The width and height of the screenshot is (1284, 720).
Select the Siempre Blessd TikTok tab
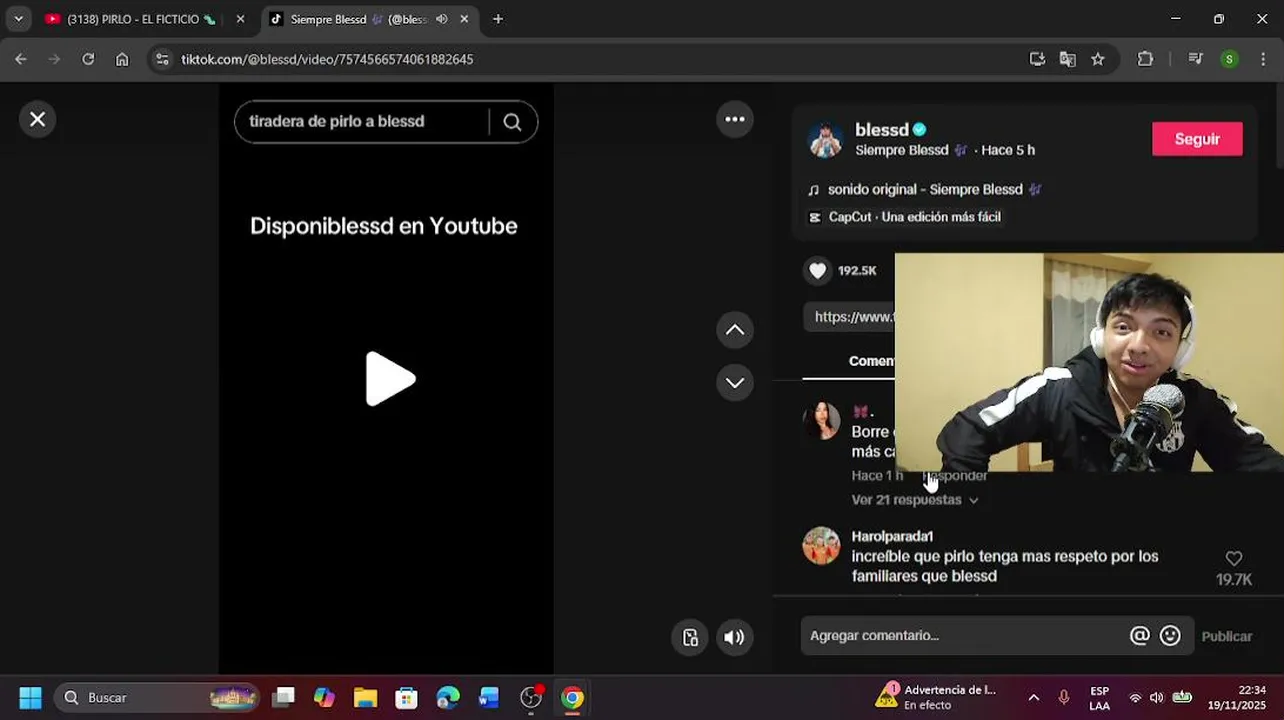click(x=358, y=19)
